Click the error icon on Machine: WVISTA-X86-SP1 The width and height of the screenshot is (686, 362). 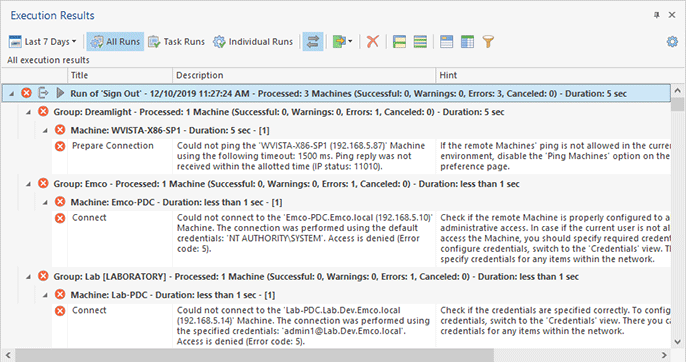pyautogui.click(x=60, y=130)
